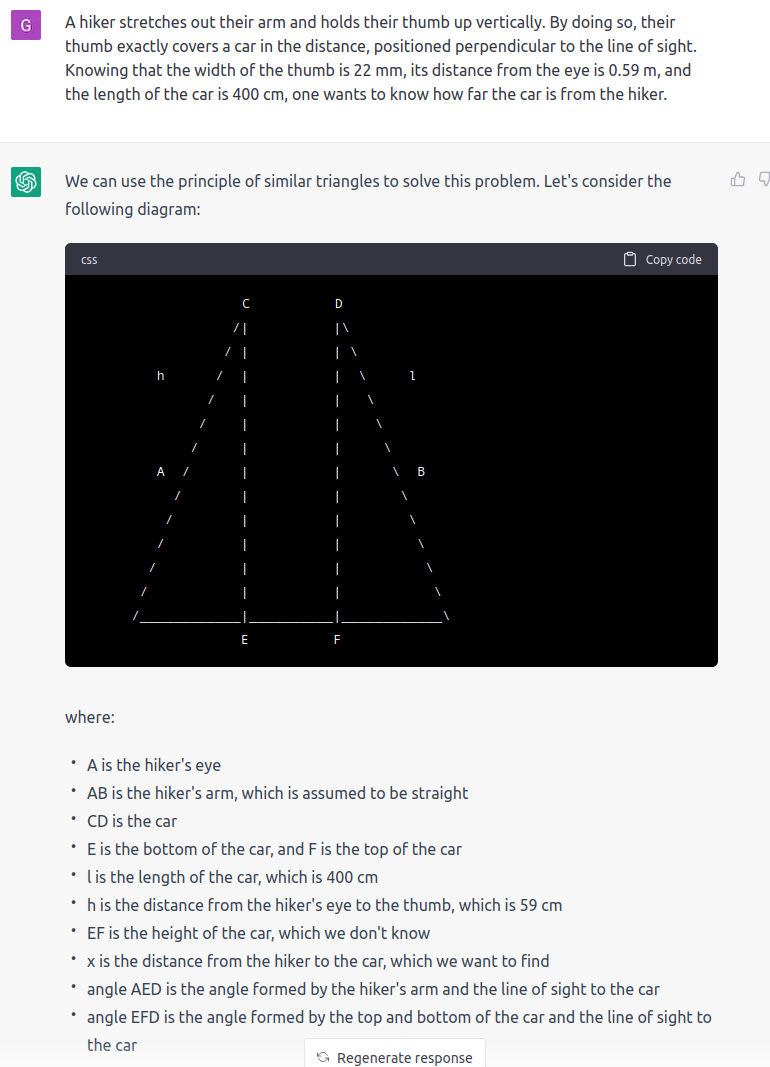Click the Regenerate response button
The width and height of the screenshot is (770, 1067).
[x=395, y=1055]
